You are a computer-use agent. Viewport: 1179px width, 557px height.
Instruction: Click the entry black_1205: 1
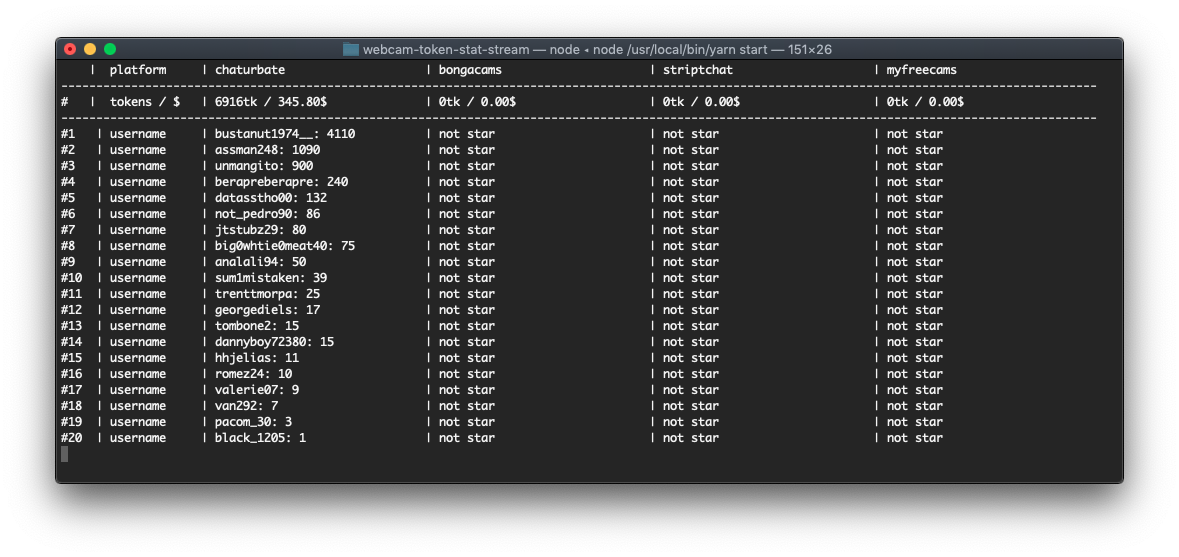(260, 437)
